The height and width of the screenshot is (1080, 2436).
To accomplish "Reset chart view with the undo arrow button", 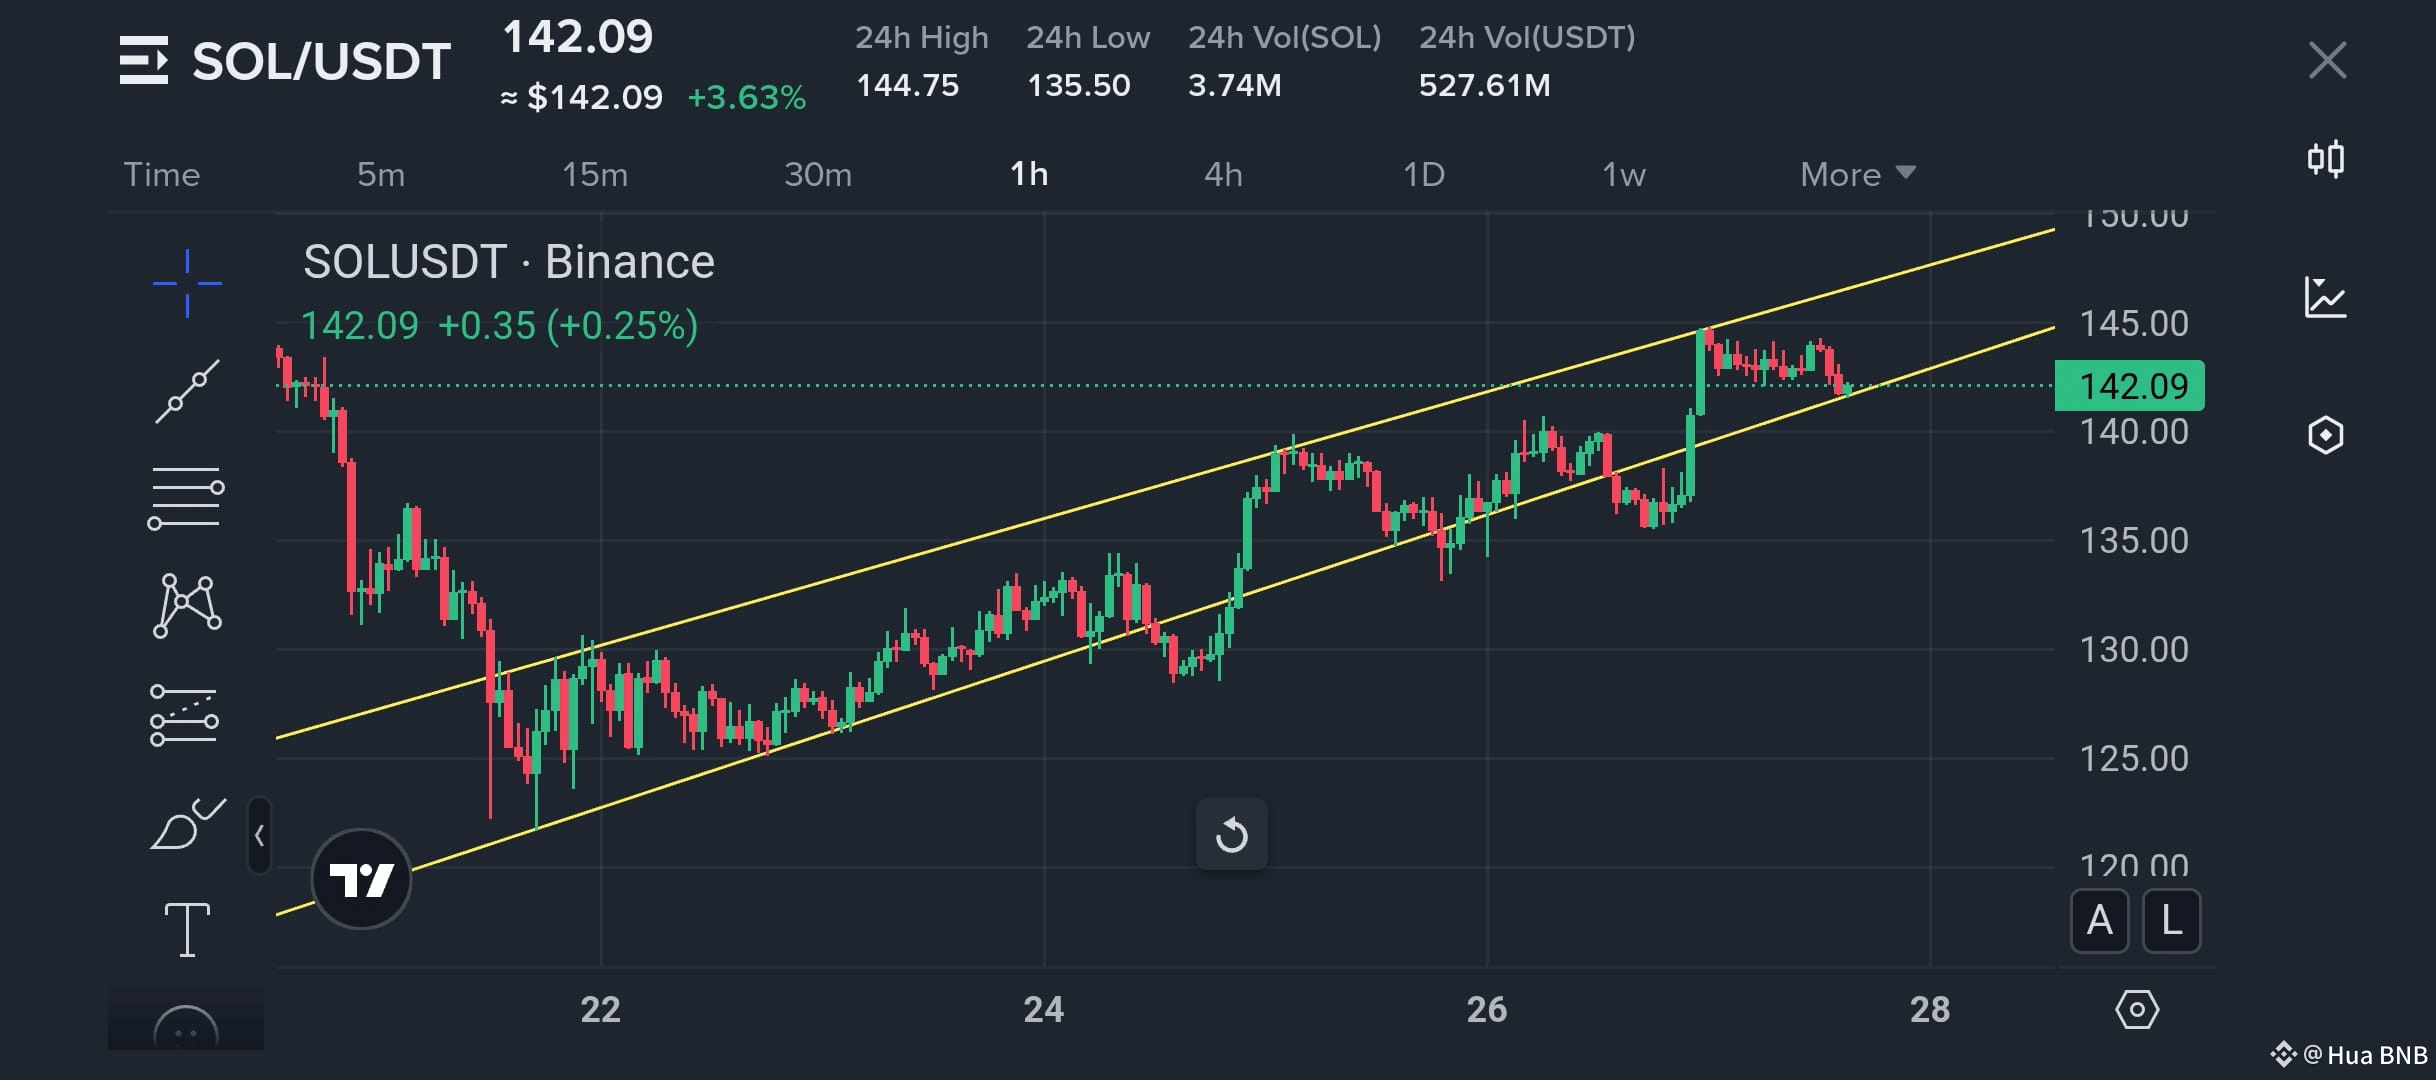I will (x=1232, y=834).
